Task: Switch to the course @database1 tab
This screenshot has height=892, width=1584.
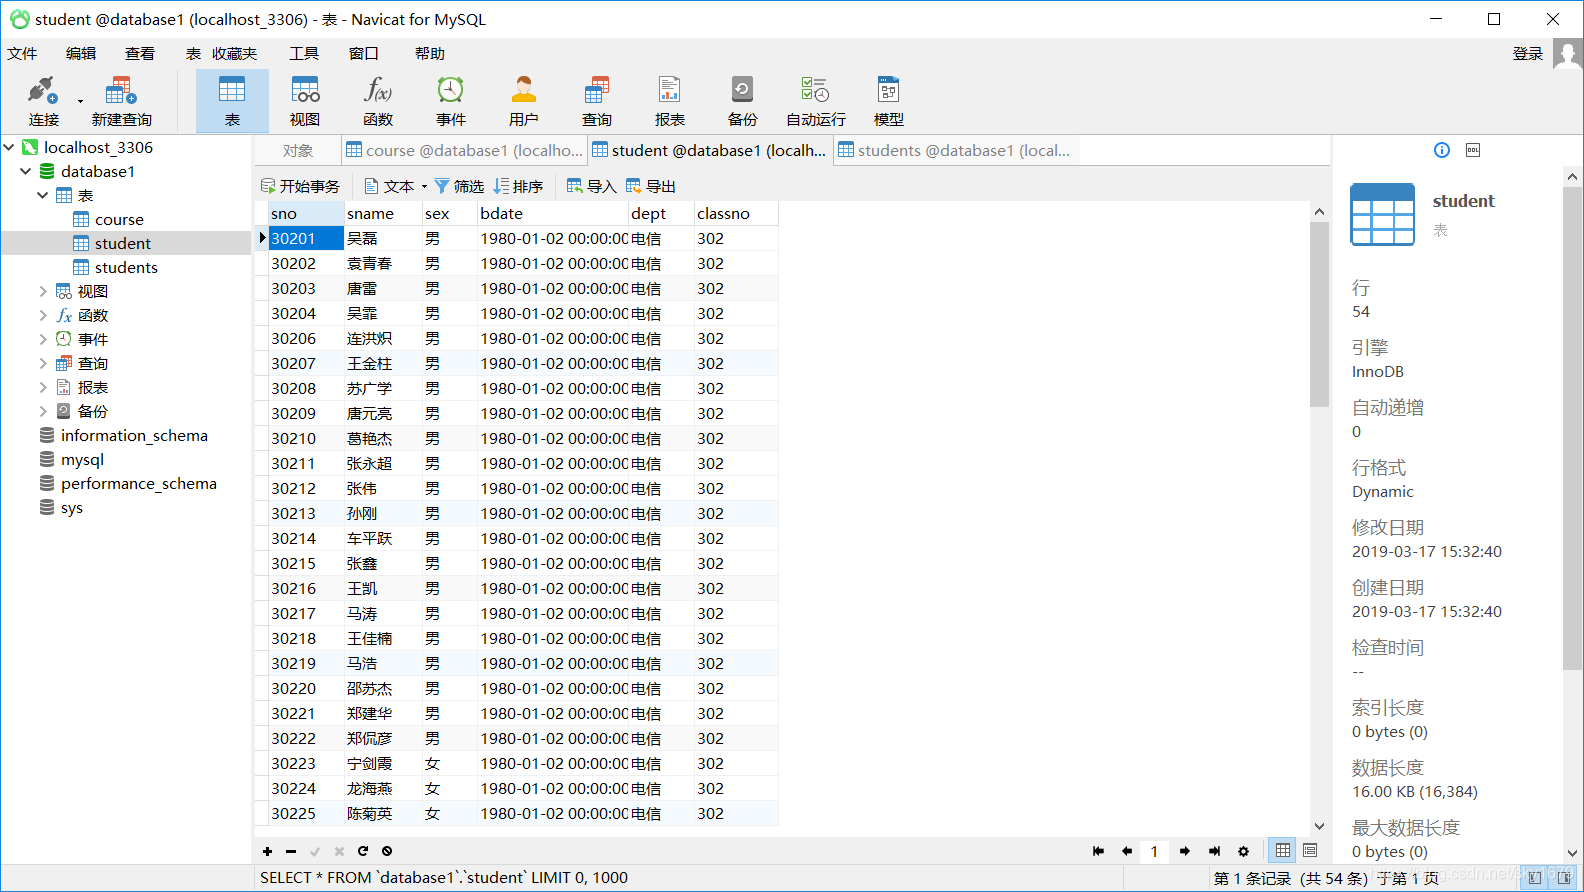Action: point(464,150)
